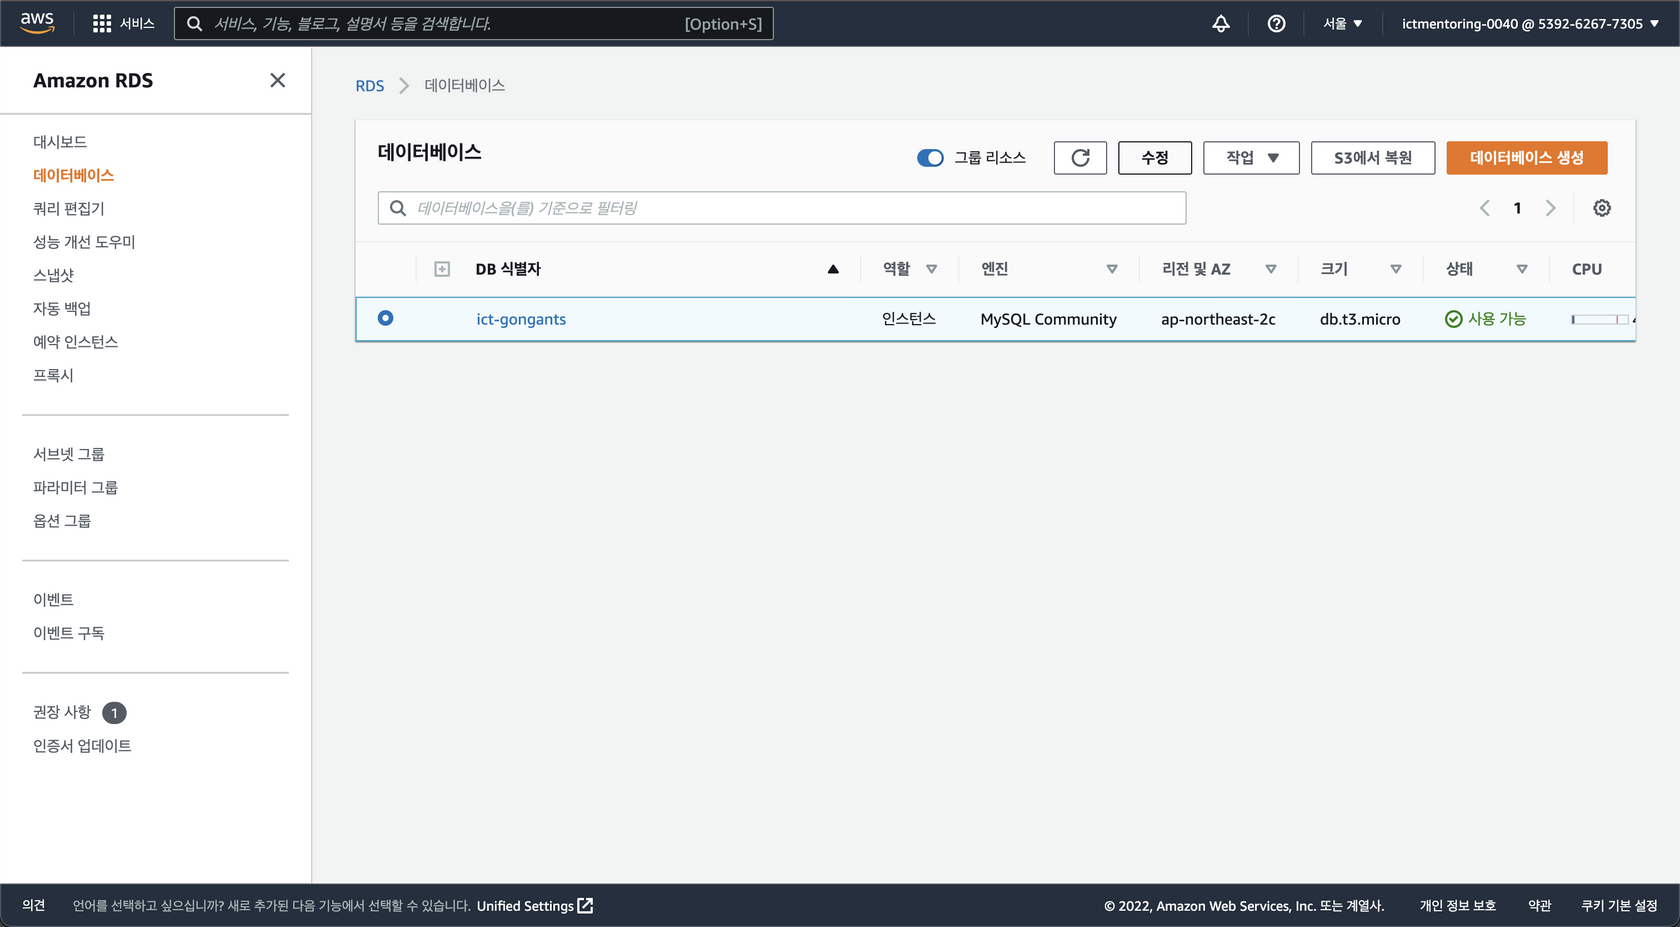Open Cookie preferences in footer
Viewport: 1680px width, 927px height.
pos(1619,906)
